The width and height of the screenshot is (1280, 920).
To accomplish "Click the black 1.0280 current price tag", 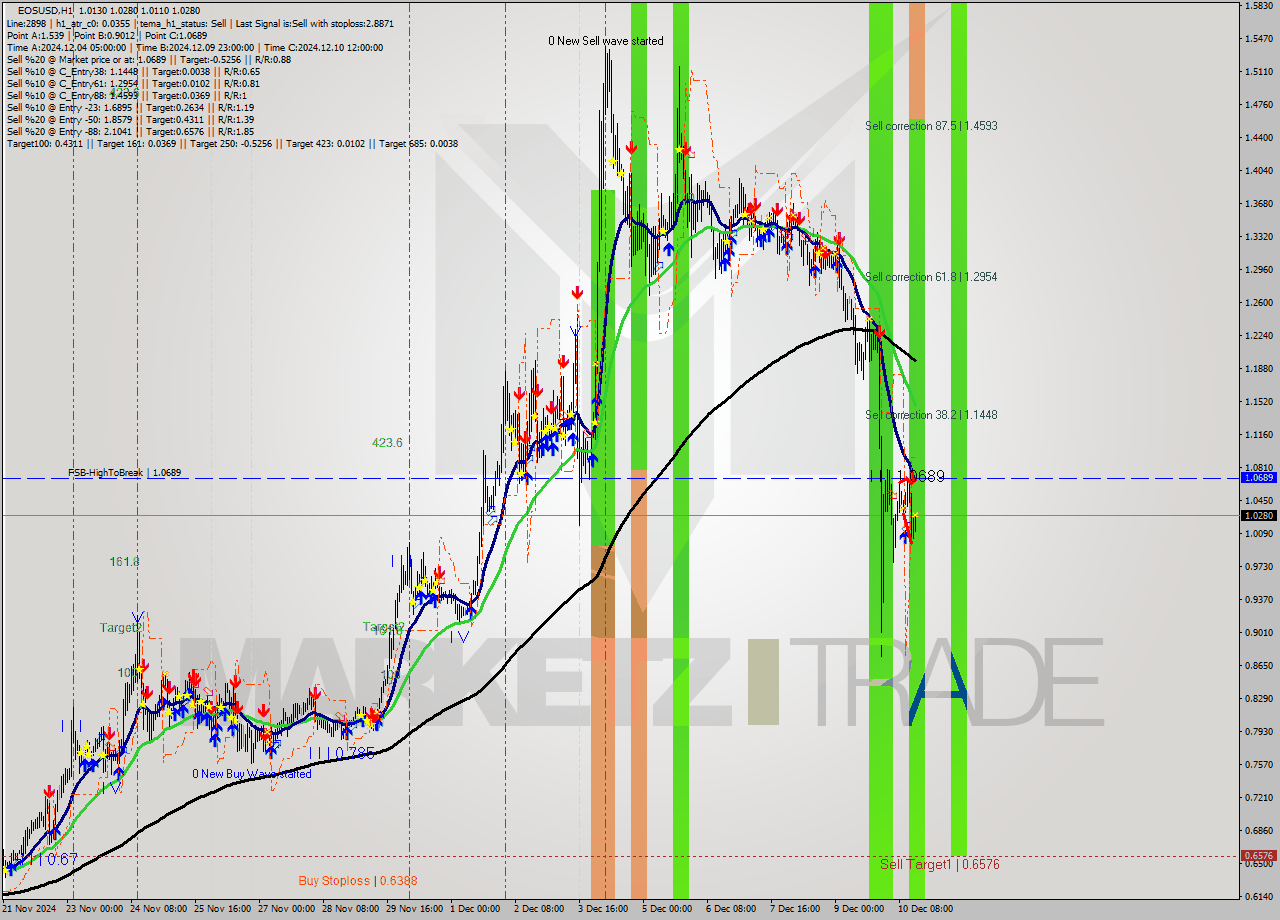I will (1258, 515).
